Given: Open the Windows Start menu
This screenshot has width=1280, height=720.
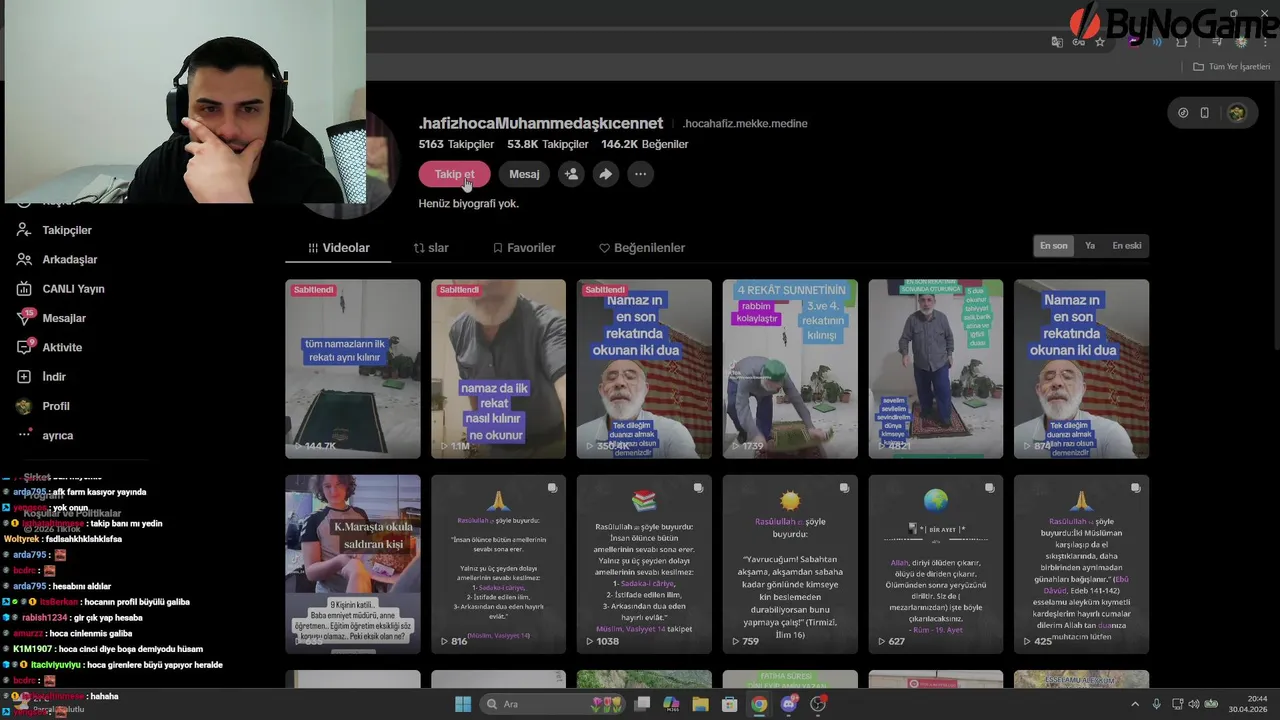Looking at the screenshot, I should (463, 704).
